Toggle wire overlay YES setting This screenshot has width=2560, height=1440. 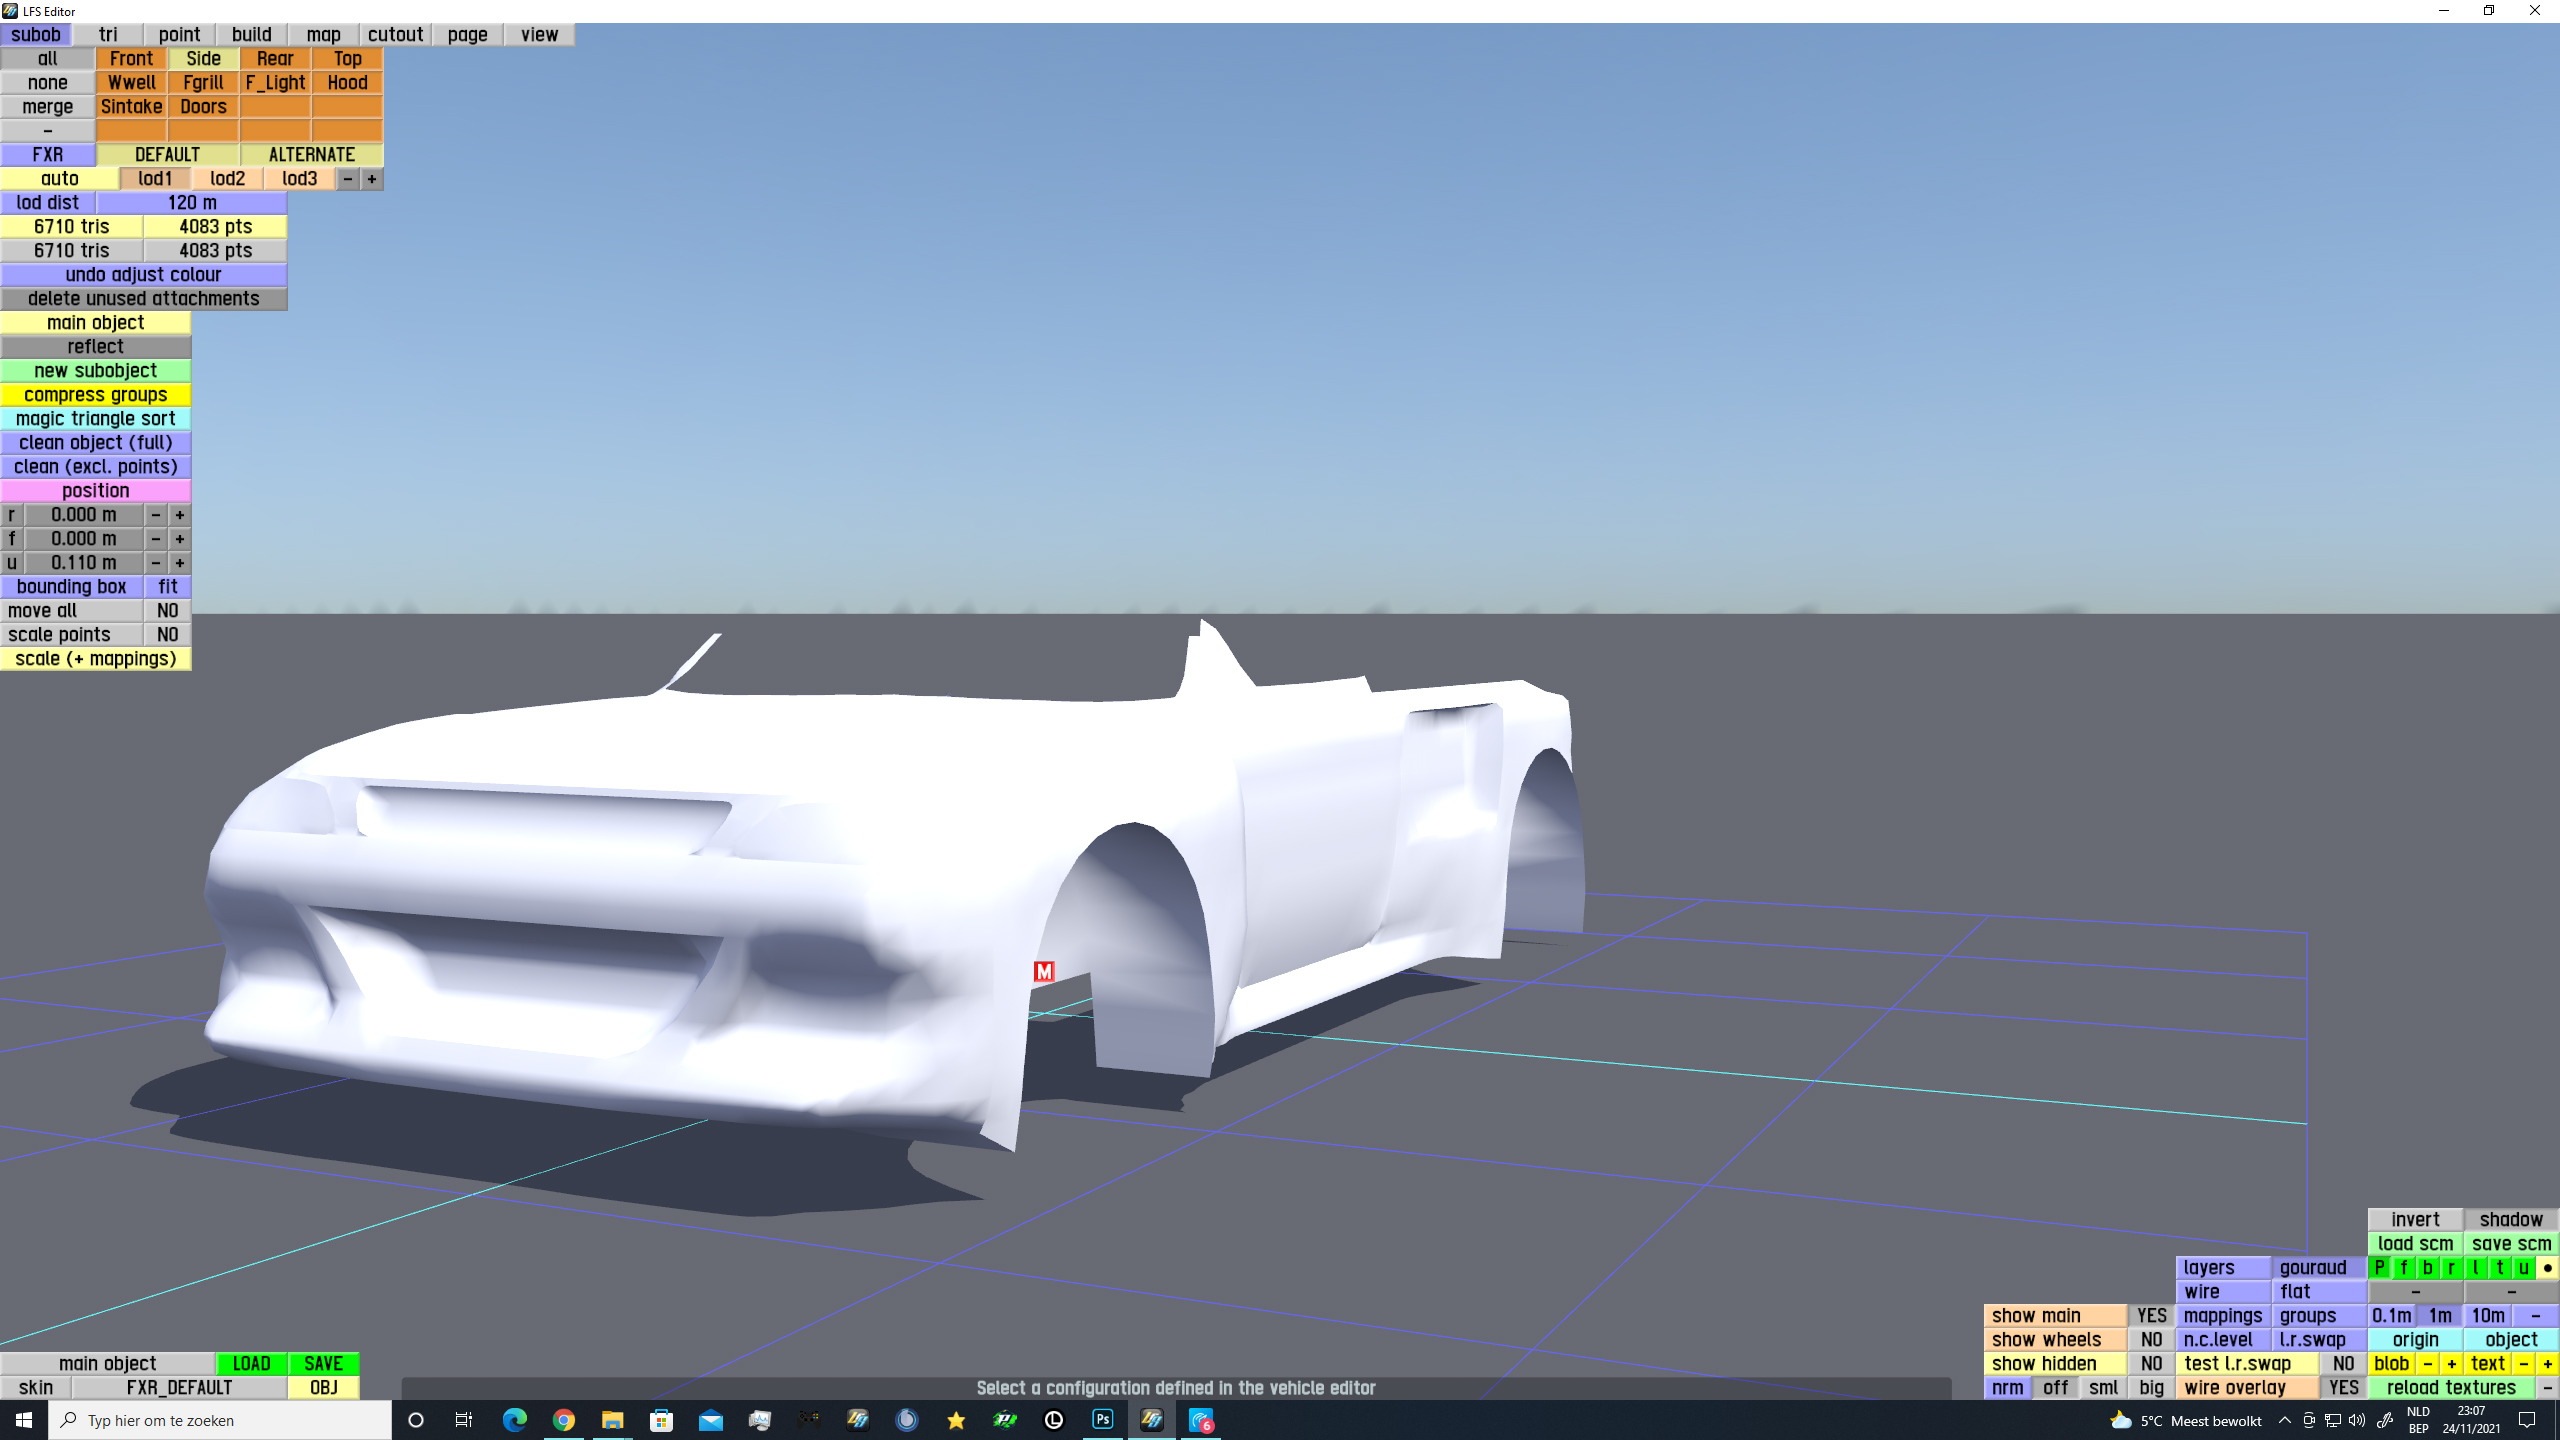point(2343,1388)
